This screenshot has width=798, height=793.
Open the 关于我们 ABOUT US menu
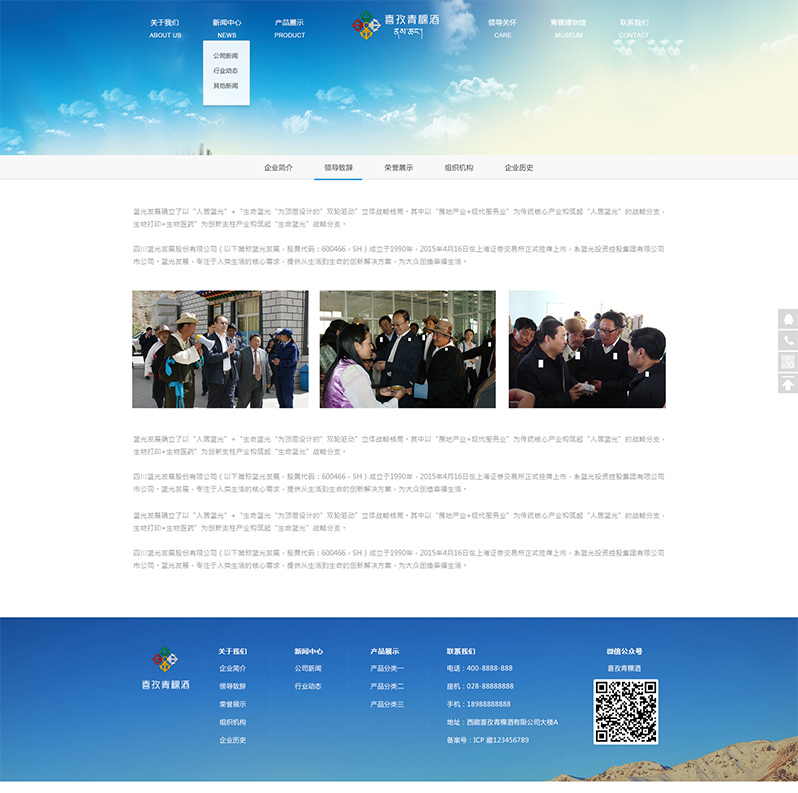click(165, 28)
